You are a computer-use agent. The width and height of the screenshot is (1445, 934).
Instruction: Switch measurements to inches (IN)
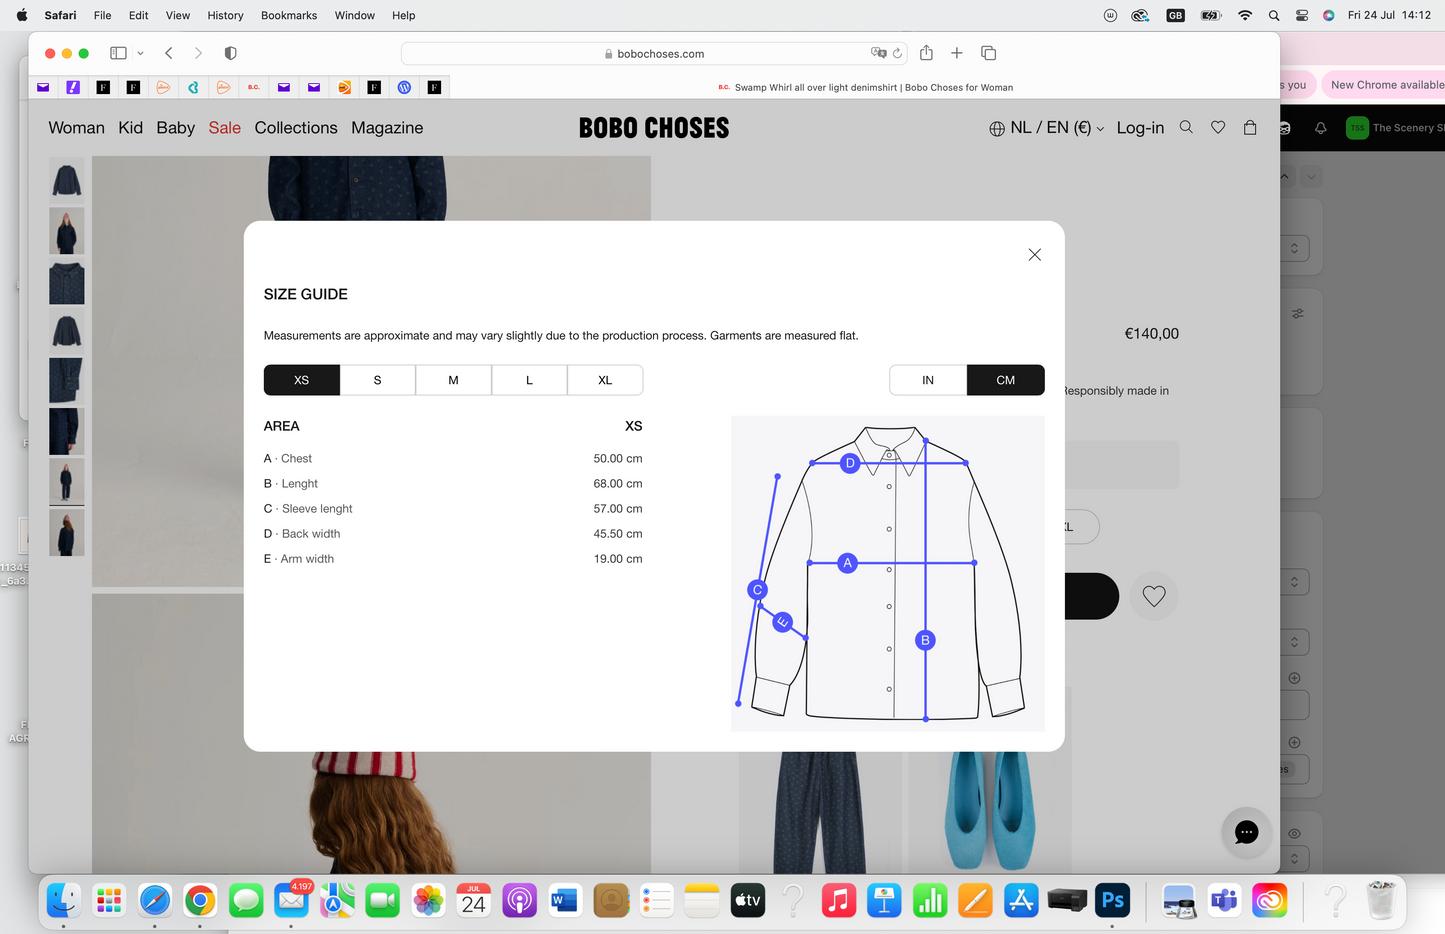pos(928,380)
